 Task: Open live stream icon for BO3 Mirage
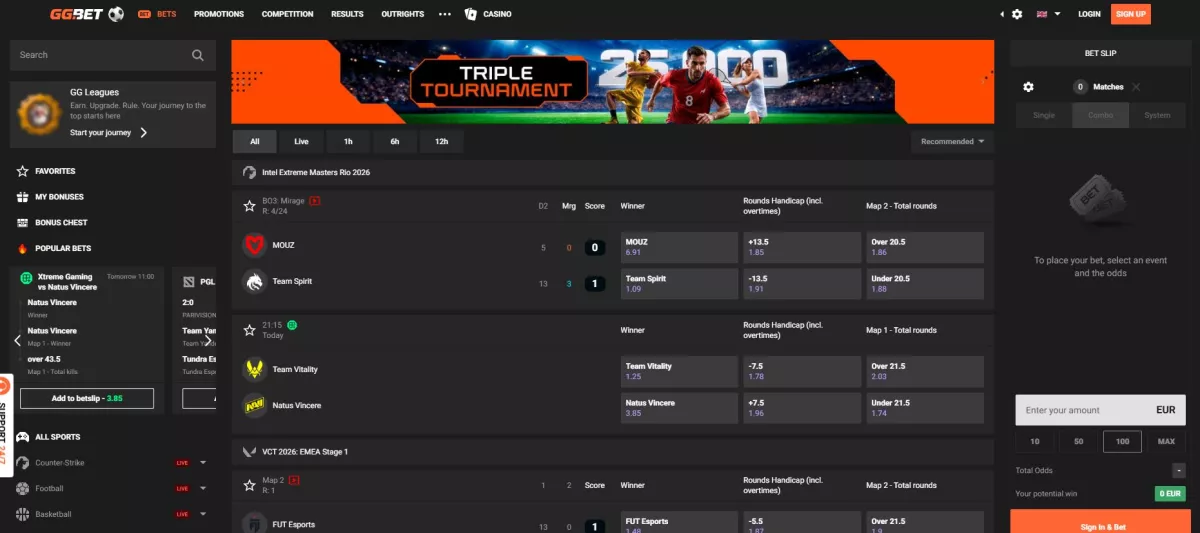pos(315,201)
